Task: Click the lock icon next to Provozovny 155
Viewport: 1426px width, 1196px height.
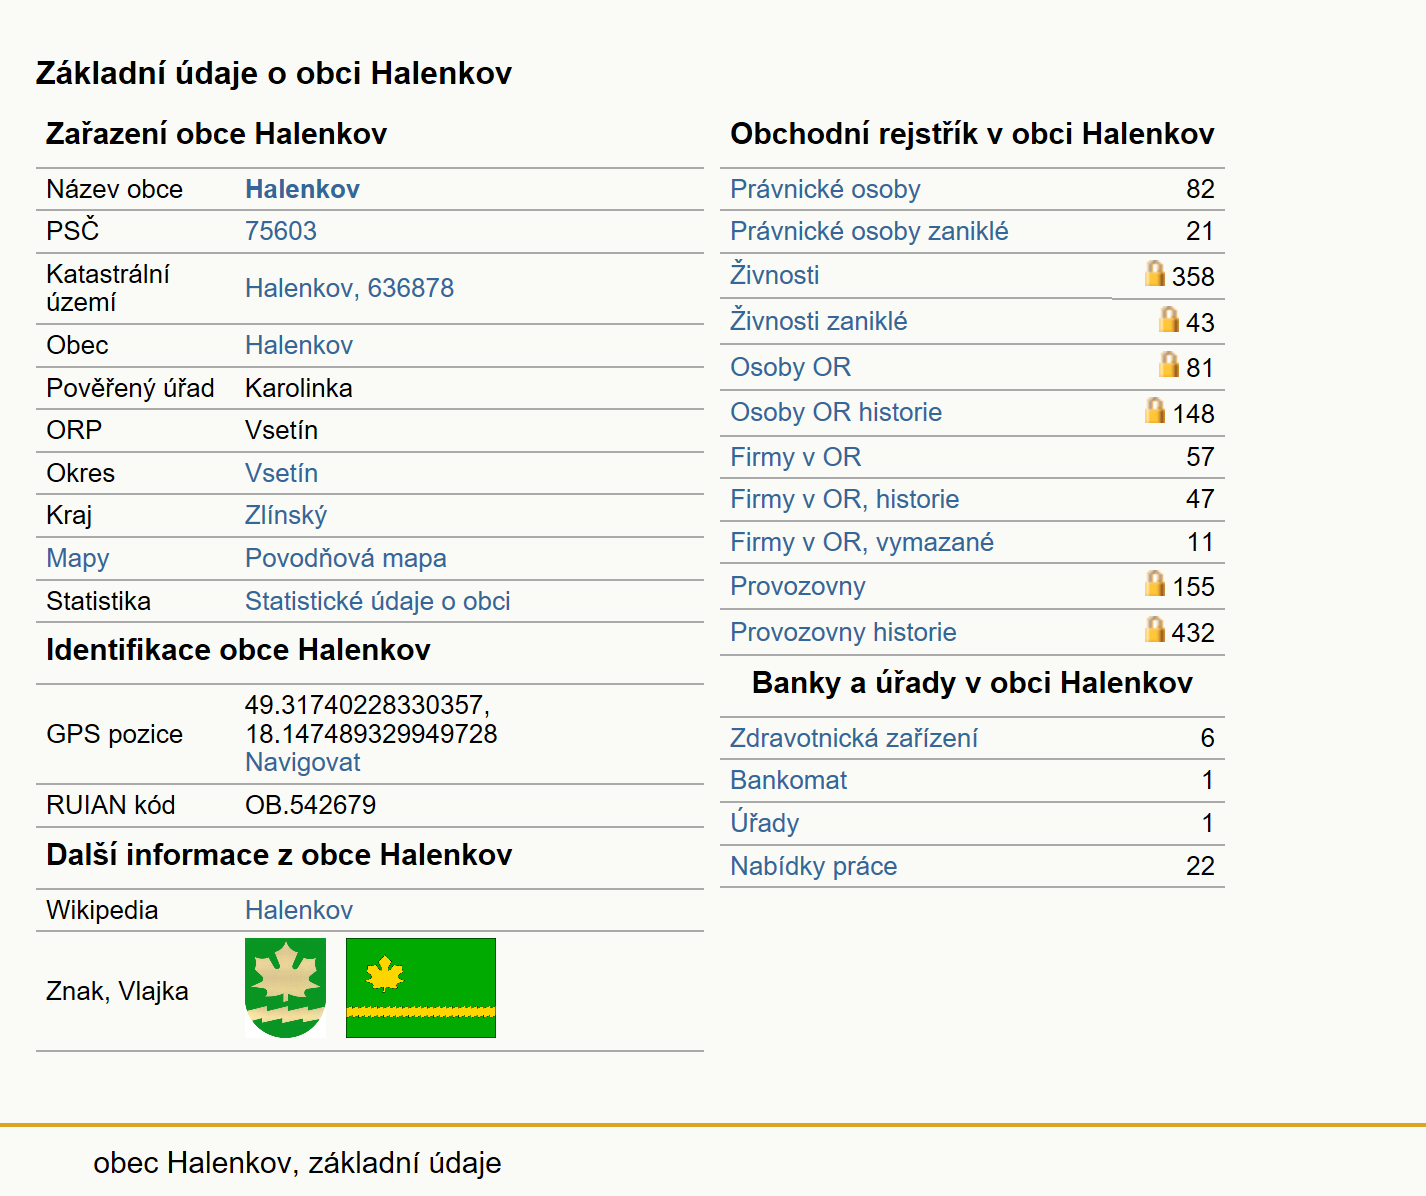Action: [1155, 583]
